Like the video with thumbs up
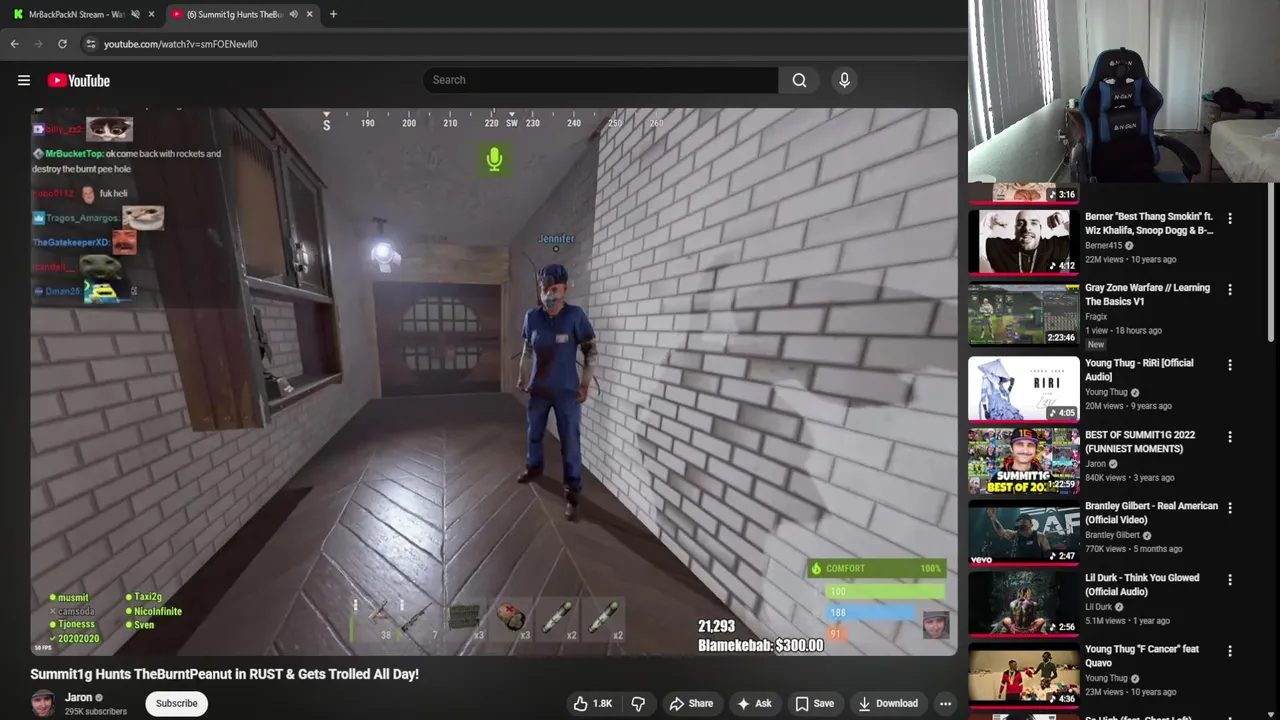 tap(592, 703)
